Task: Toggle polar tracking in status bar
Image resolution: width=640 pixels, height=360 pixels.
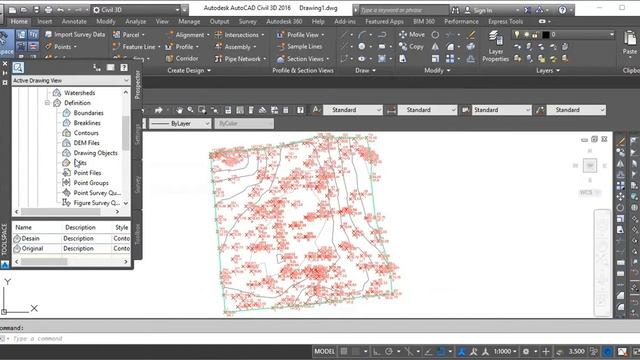Action: [x=389, y=351]
